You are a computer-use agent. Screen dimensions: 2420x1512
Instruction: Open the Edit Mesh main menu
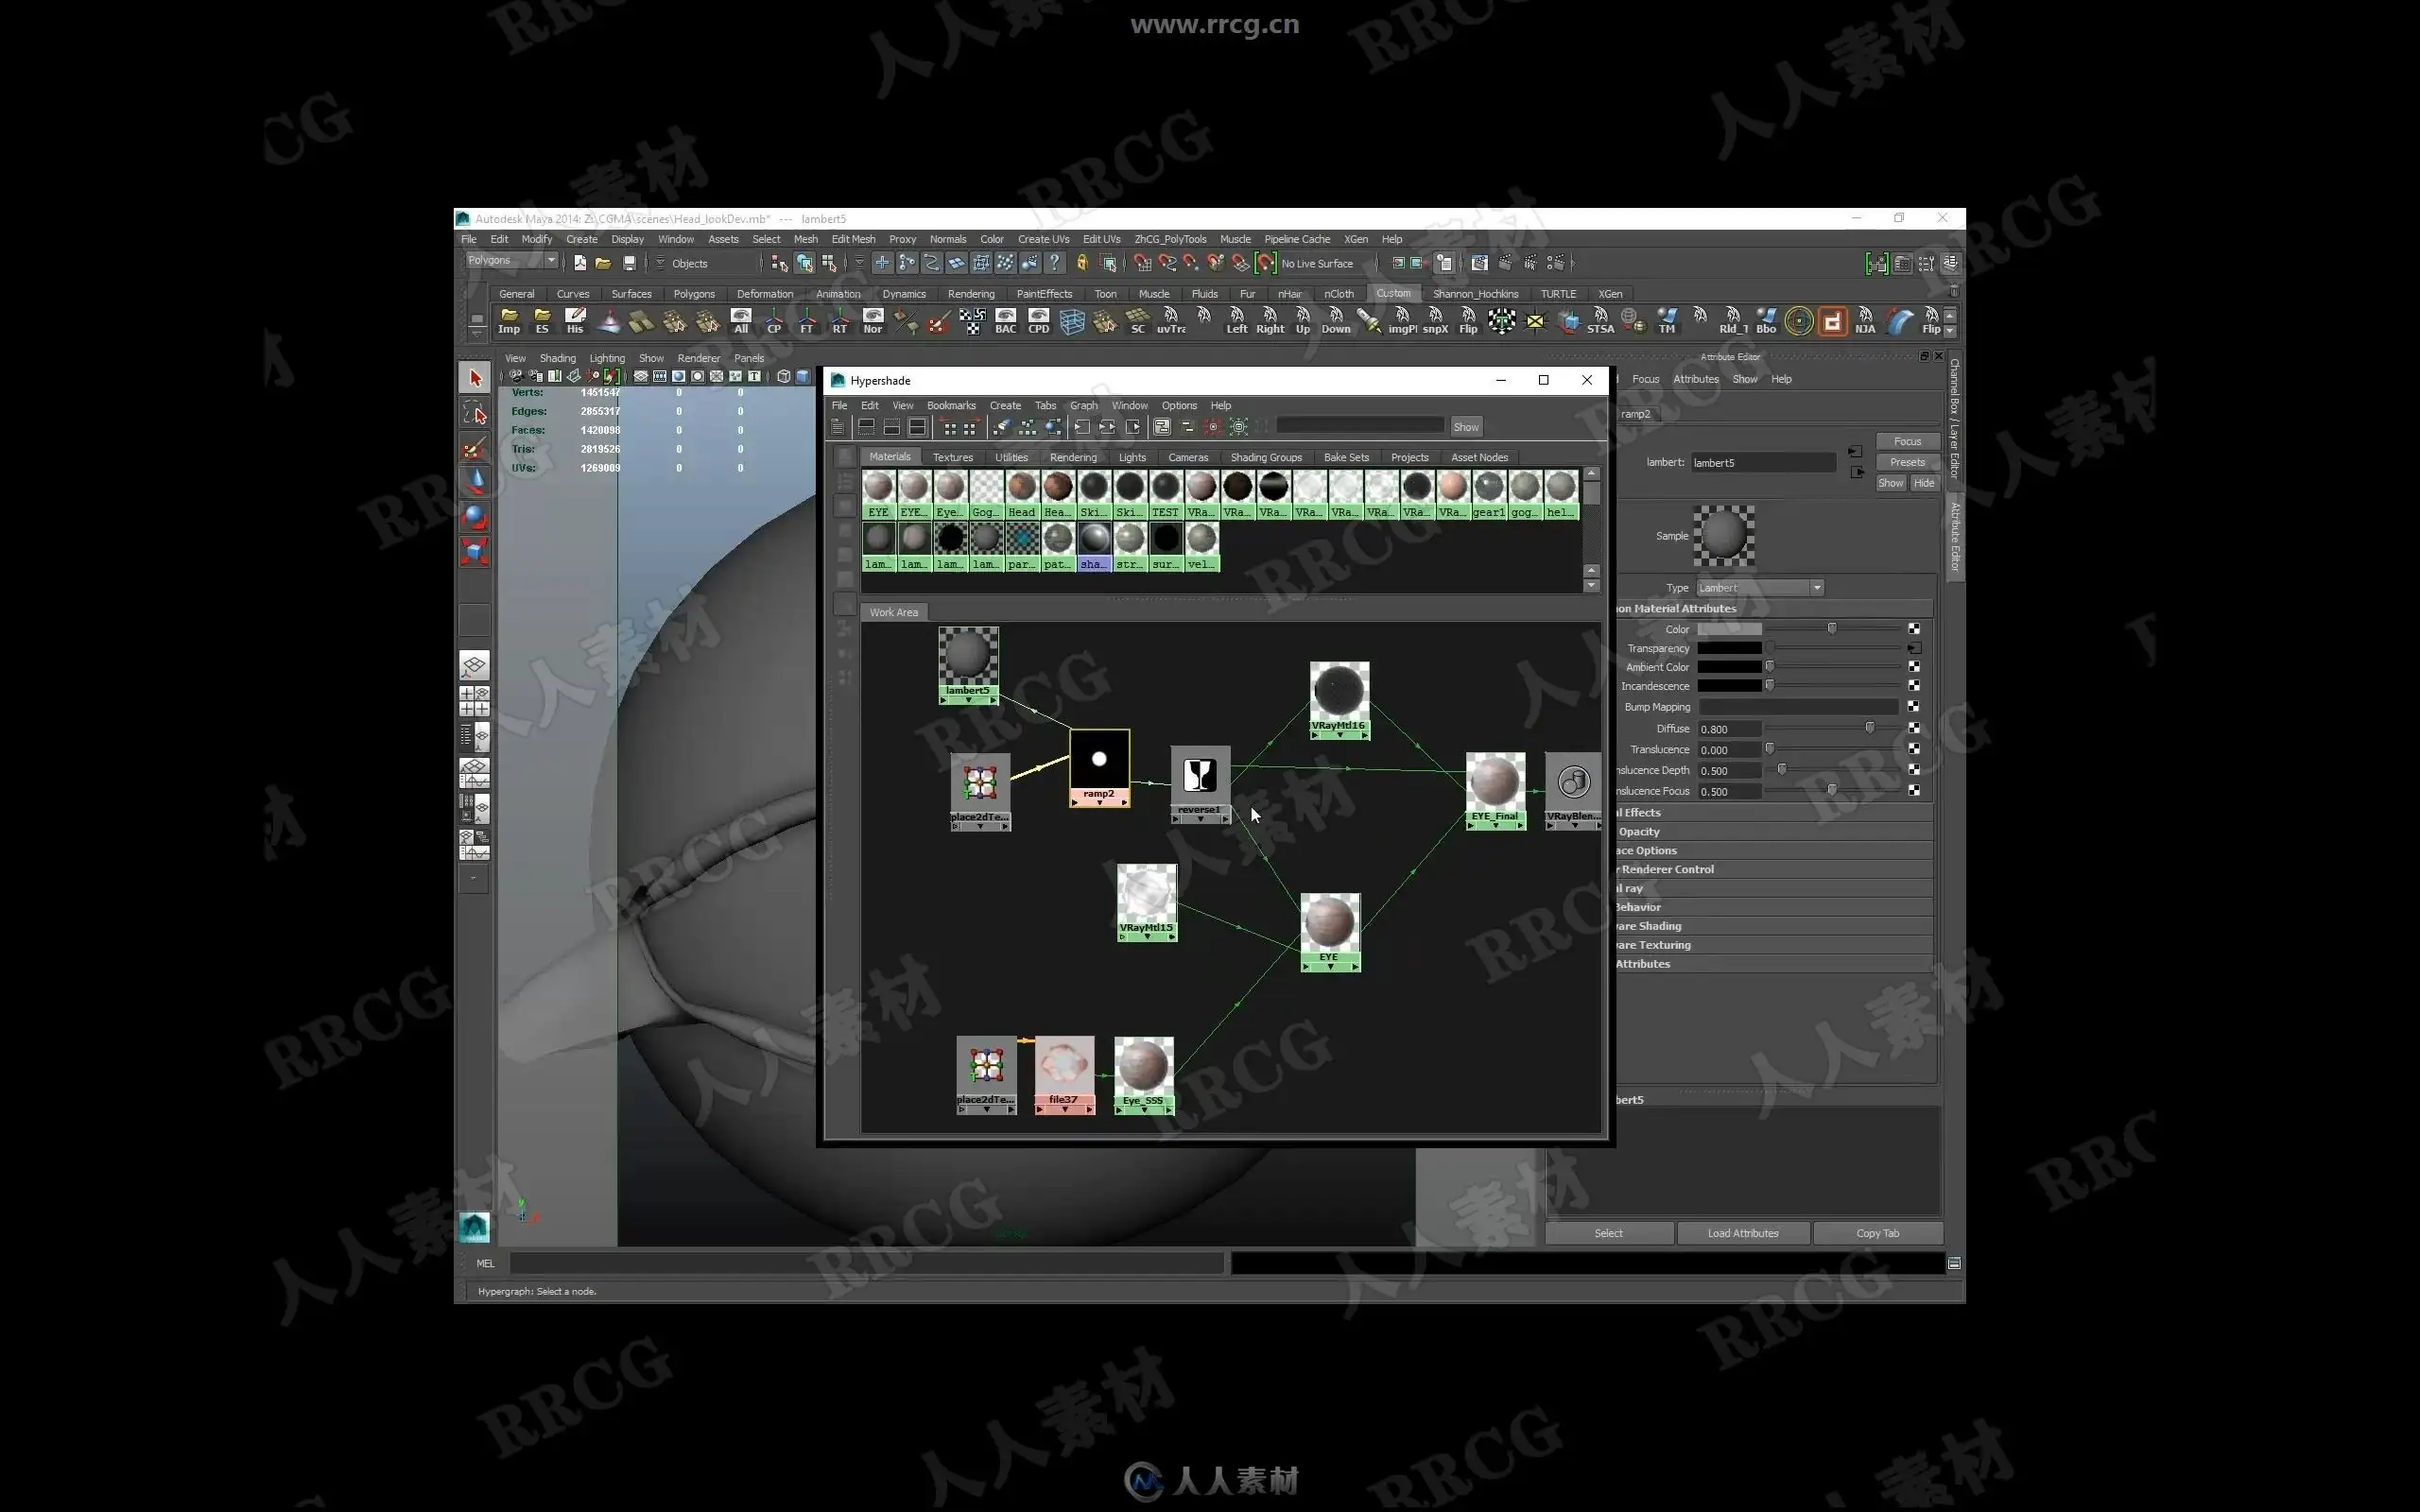[x=853, y=239]
